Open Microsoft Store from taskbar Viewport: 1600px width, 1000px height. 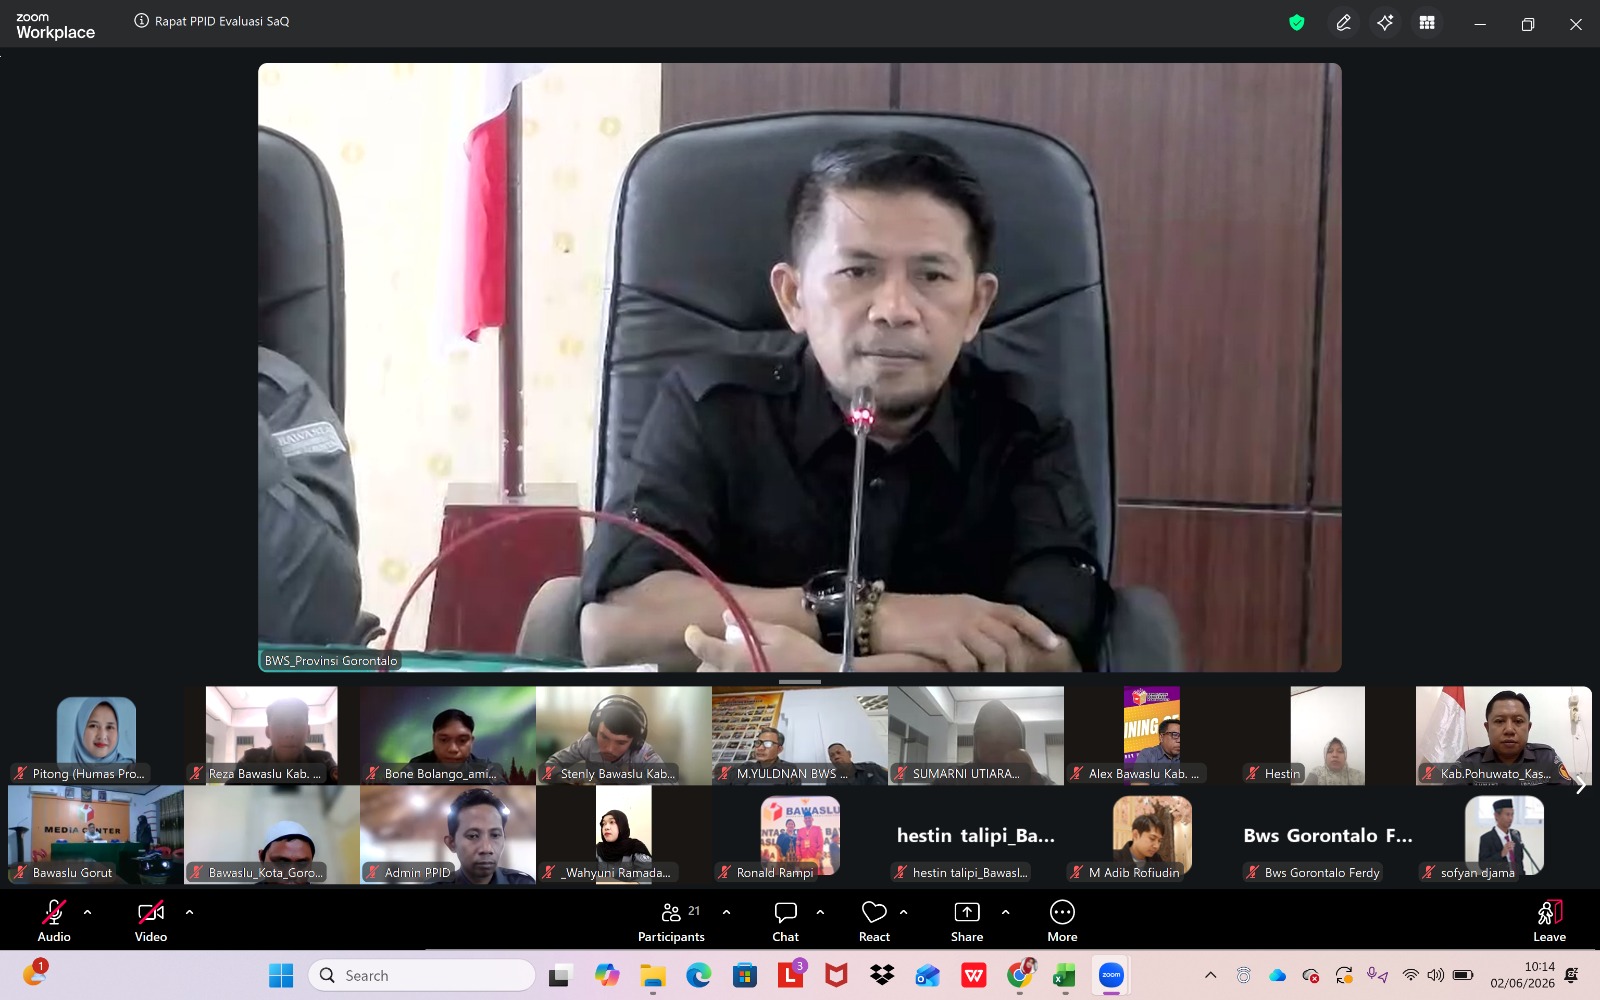tap(744, 975)
